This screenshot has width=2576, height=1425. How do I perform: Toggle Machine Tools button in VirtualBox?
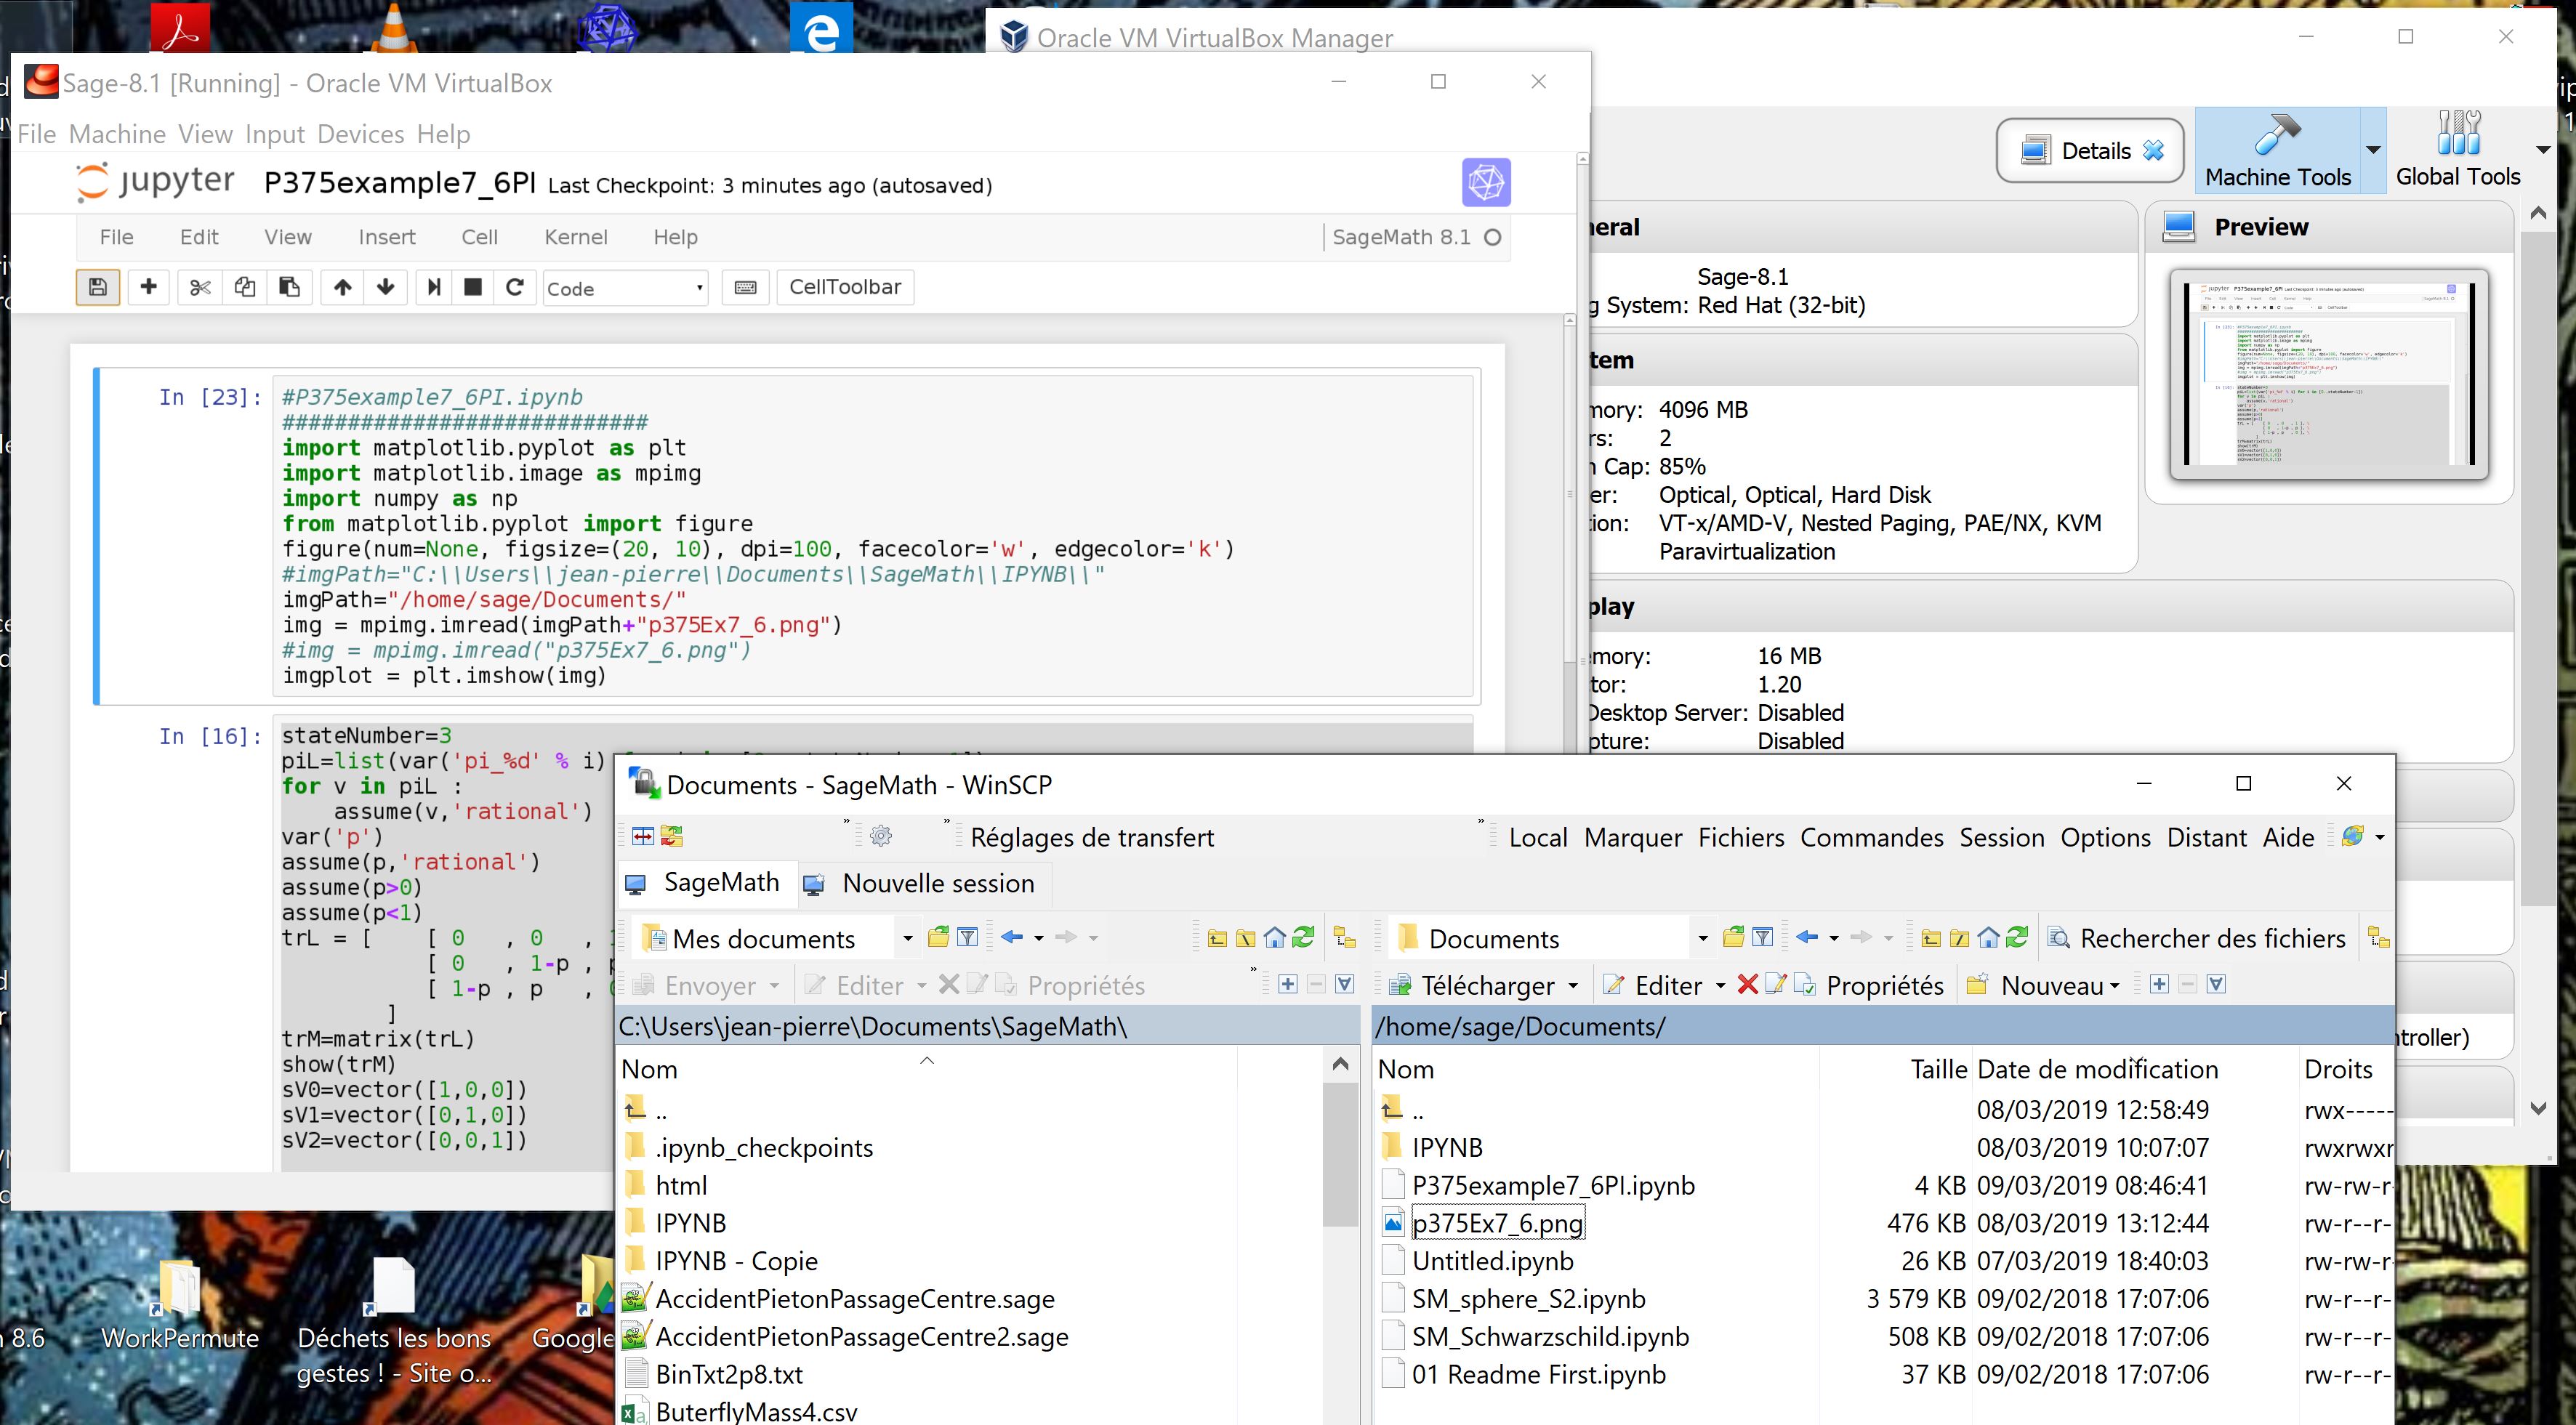click(x=2277, y=151)
